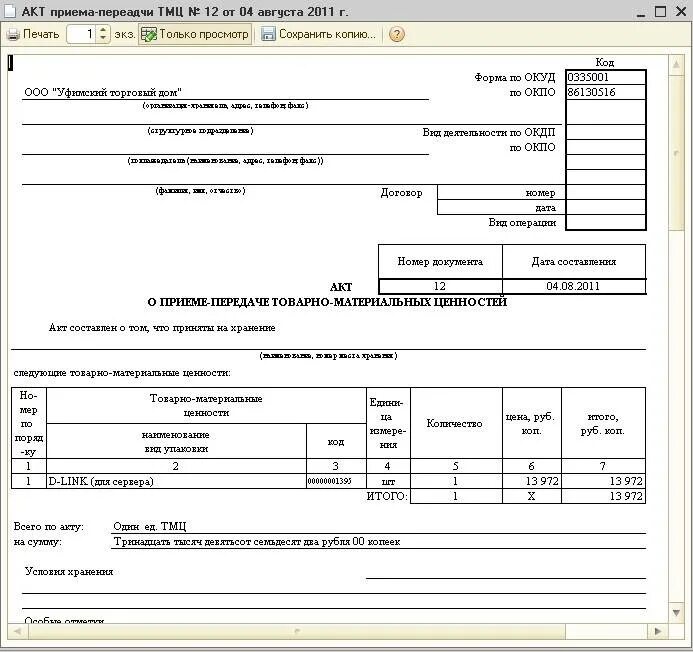This screenshot has height=652, width=693.
Task: Select document number 12 cell
Action: (x=440, y=286)
